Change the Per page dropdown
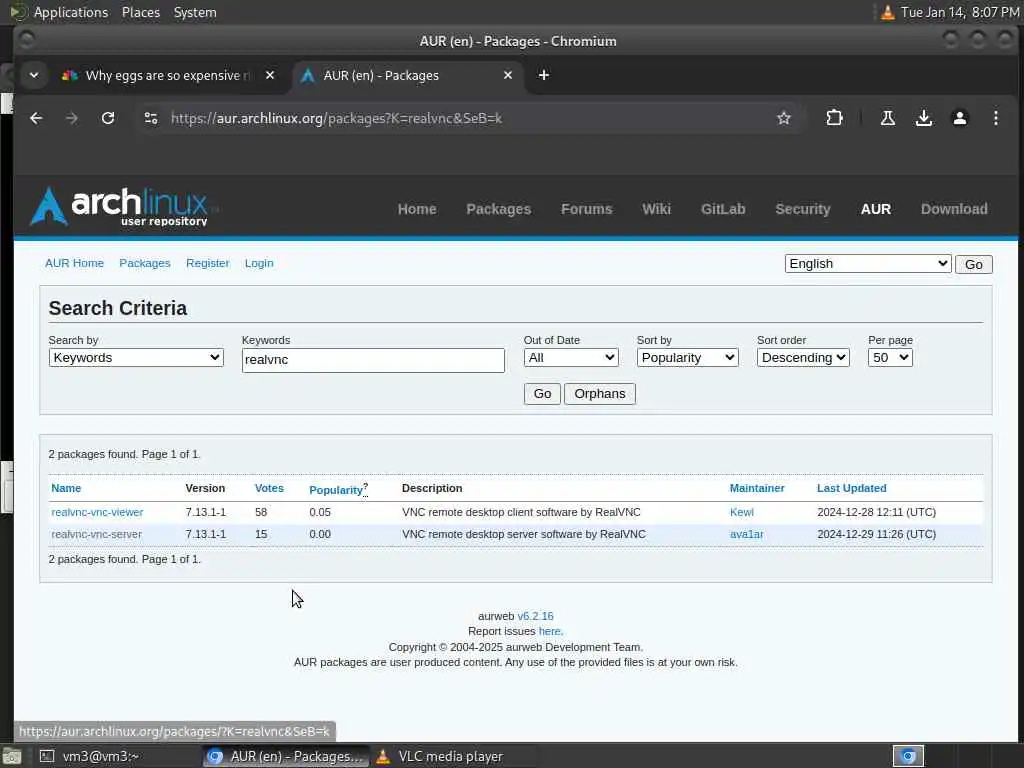 [889, 357]
